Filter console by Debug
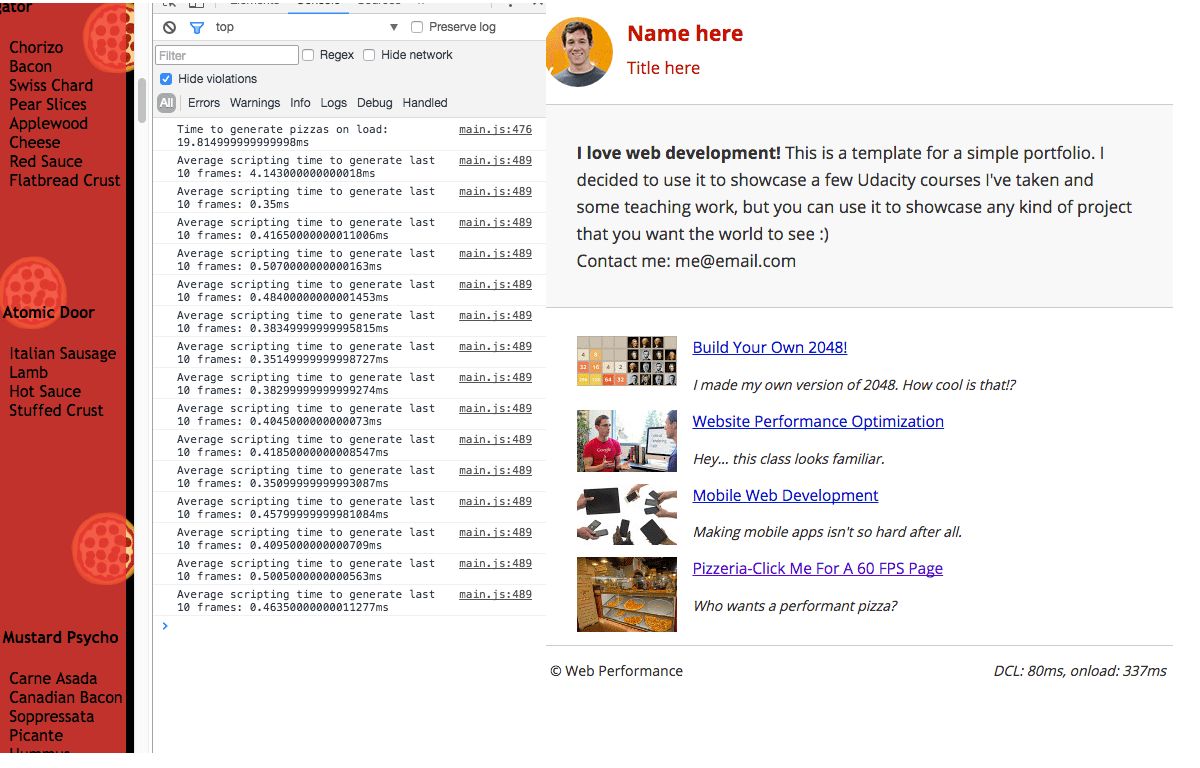The height and width of the screenshot is (768, 1200). coord(375,103)
